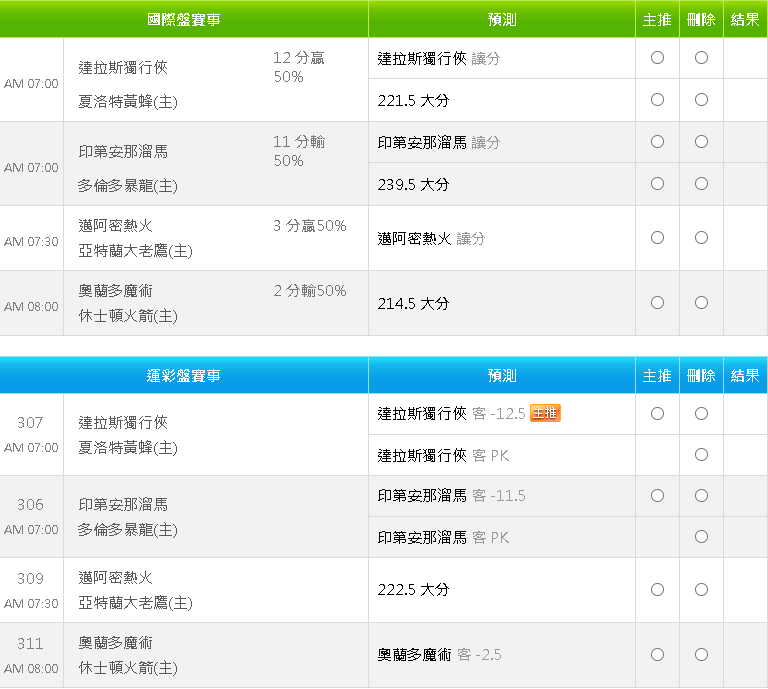This screenshot has width=768, height=689.
Task: Click prediction text 印第安那溜馬 客 -11.5
Action: (x=451, y=496)
